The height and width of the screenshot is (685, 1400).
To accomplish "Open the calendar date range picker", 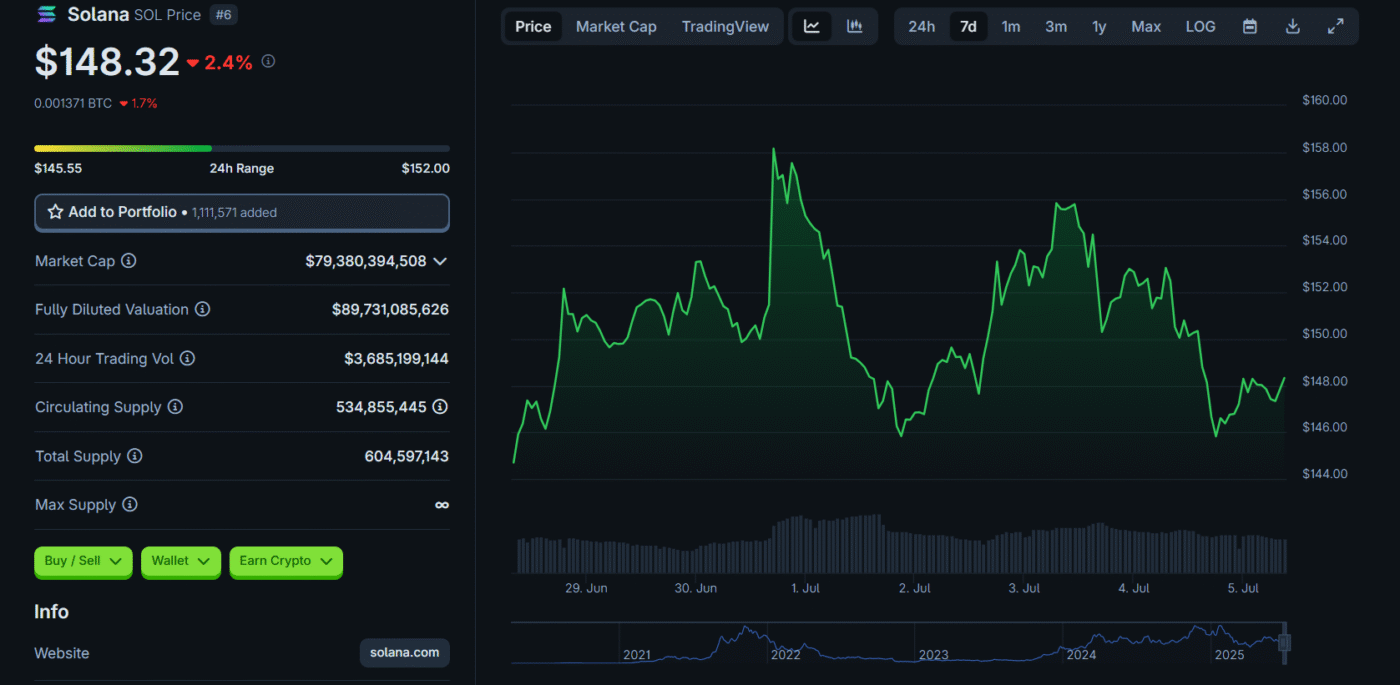I will (1250, 27).
